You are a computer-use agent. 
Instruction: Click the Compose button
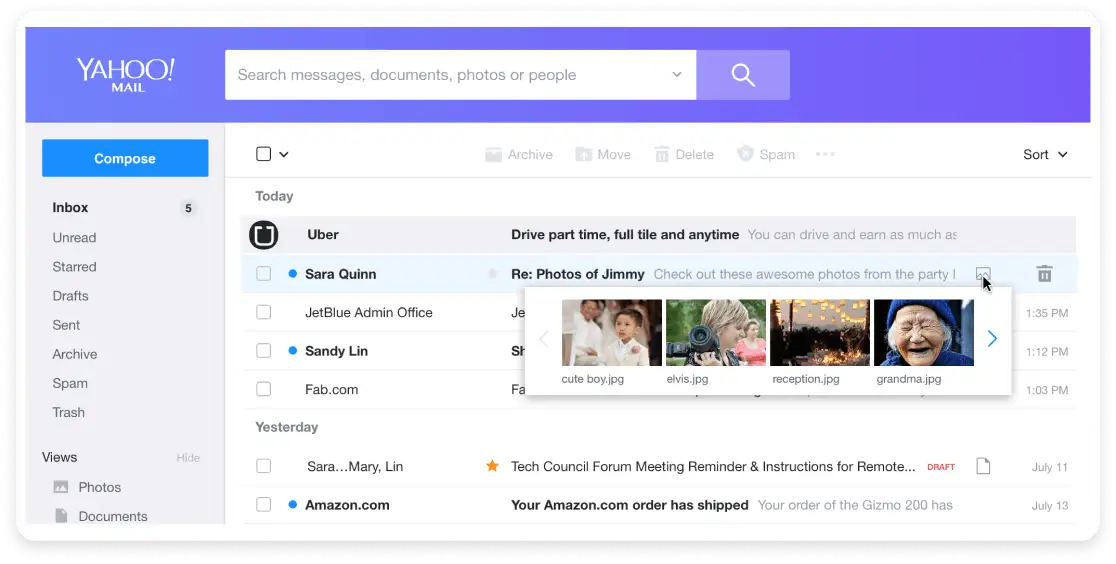coord(125,158)
